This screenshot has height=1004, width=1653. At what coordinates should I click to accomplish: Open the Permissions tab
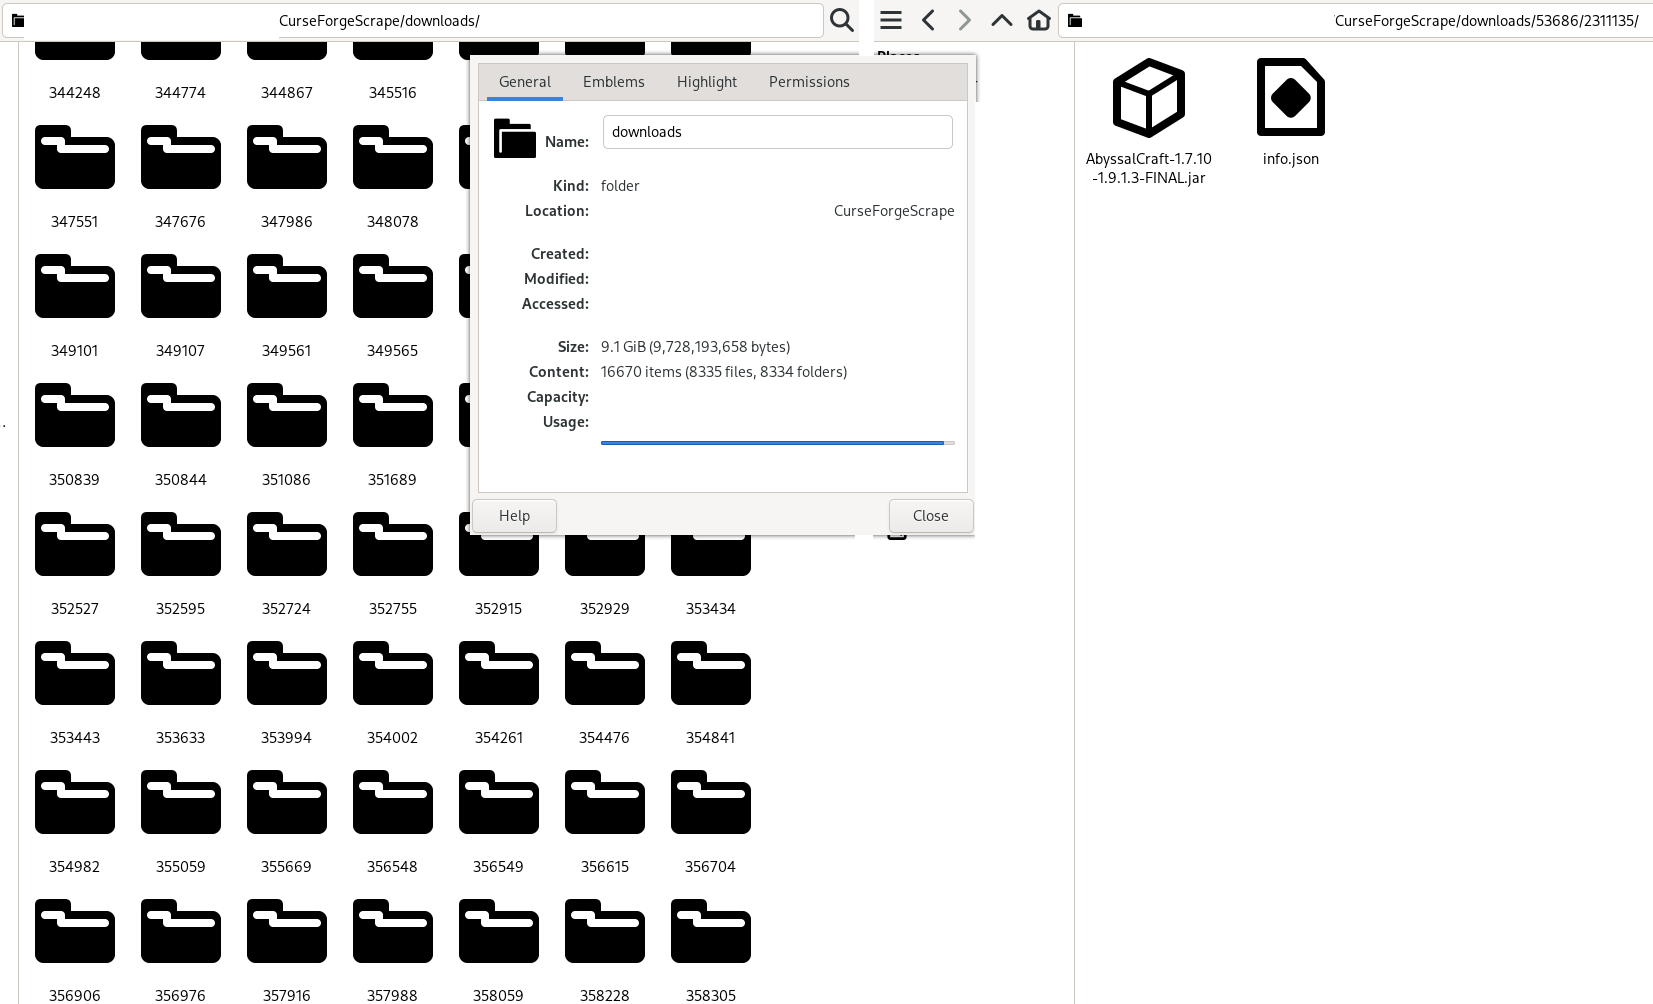click(809, 82)
